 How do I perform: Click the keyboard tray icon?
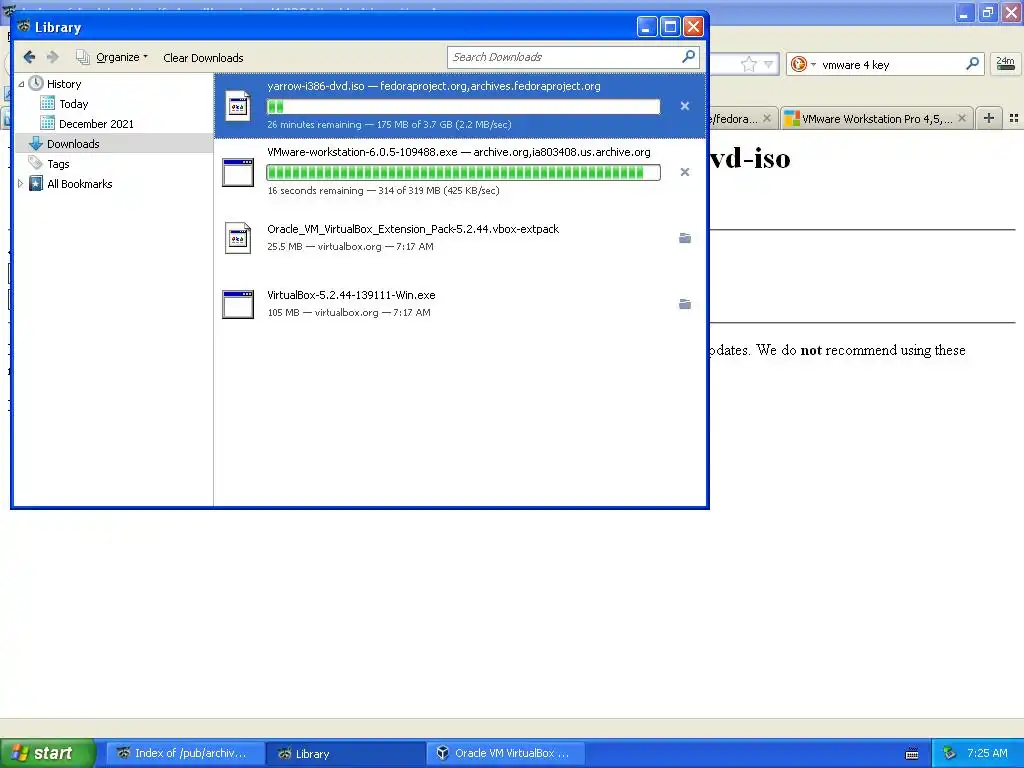(912, 754)
